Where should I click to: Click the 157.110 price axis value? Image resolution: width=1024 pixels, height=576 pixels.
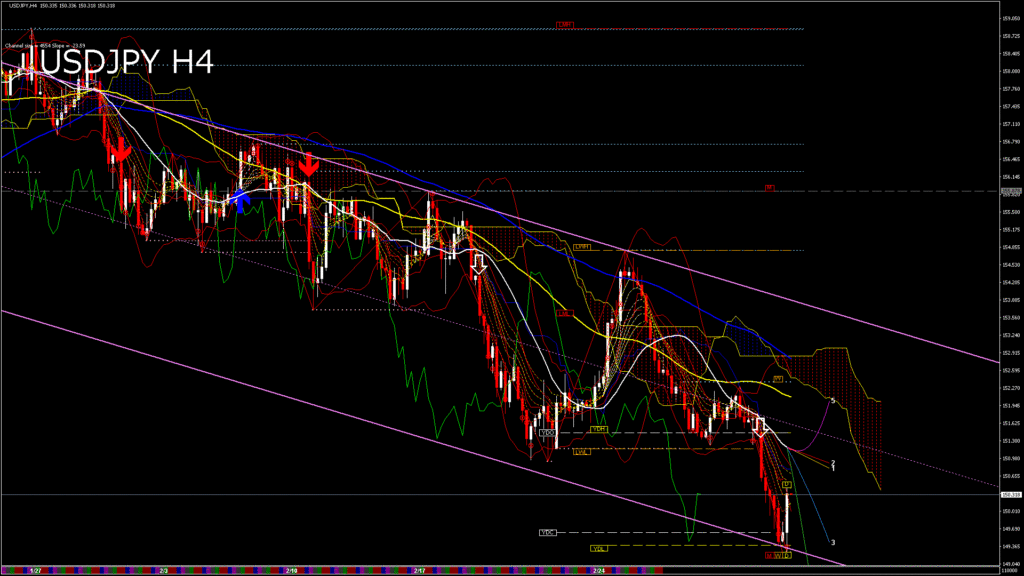[1011, 123]
